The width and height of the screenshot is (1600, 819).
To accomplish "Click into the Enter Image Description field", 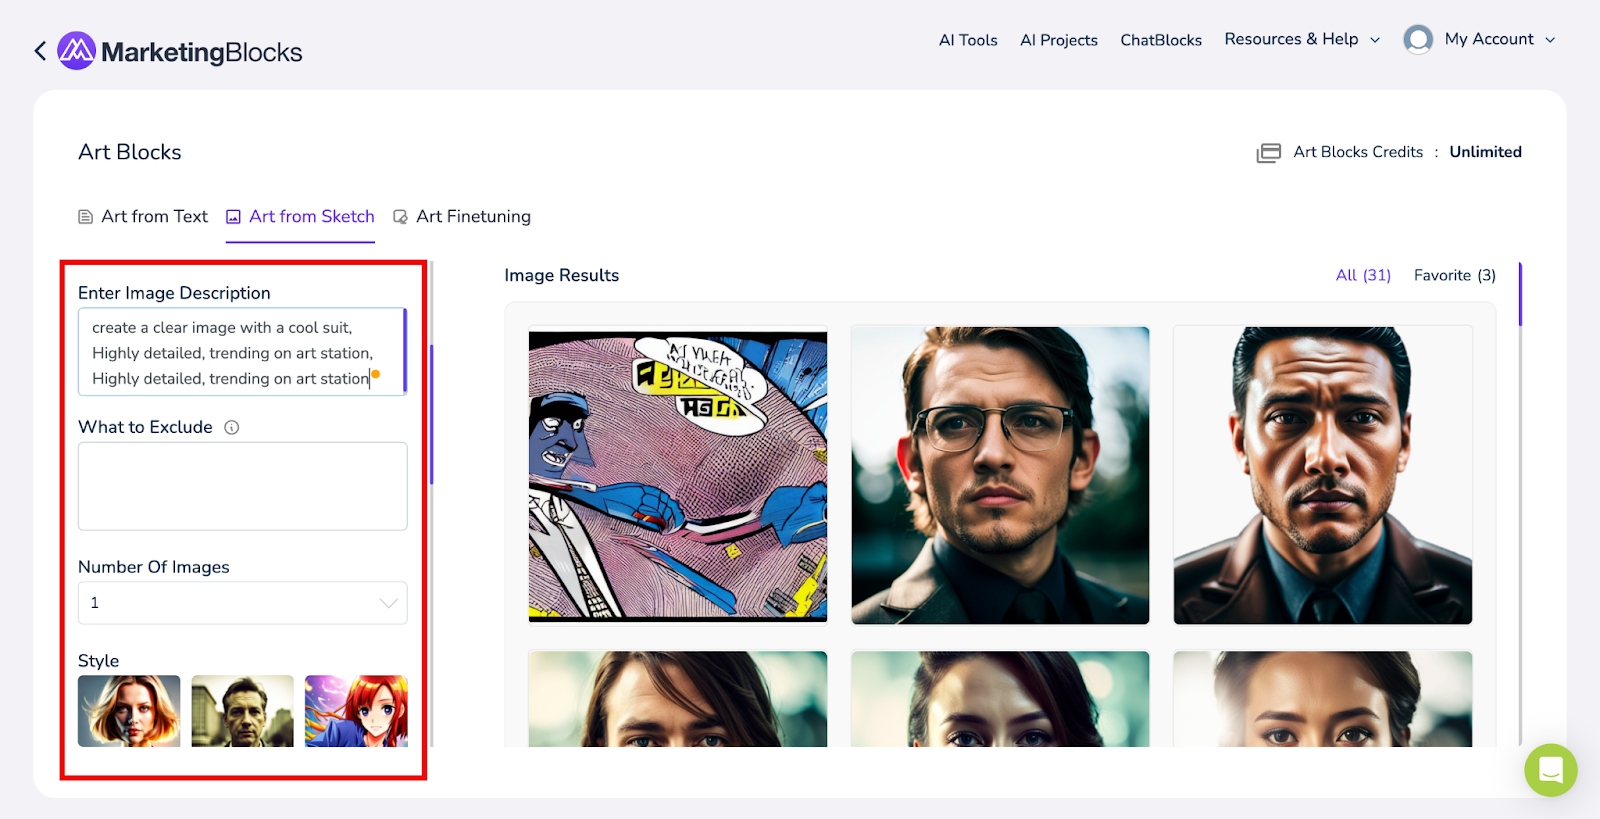I will click(242, 352).
